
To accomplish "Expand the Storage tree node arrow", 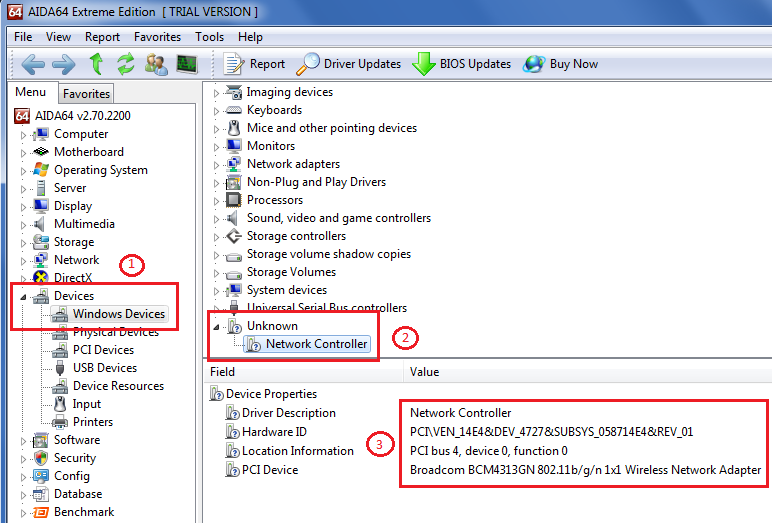I will 23,243.
